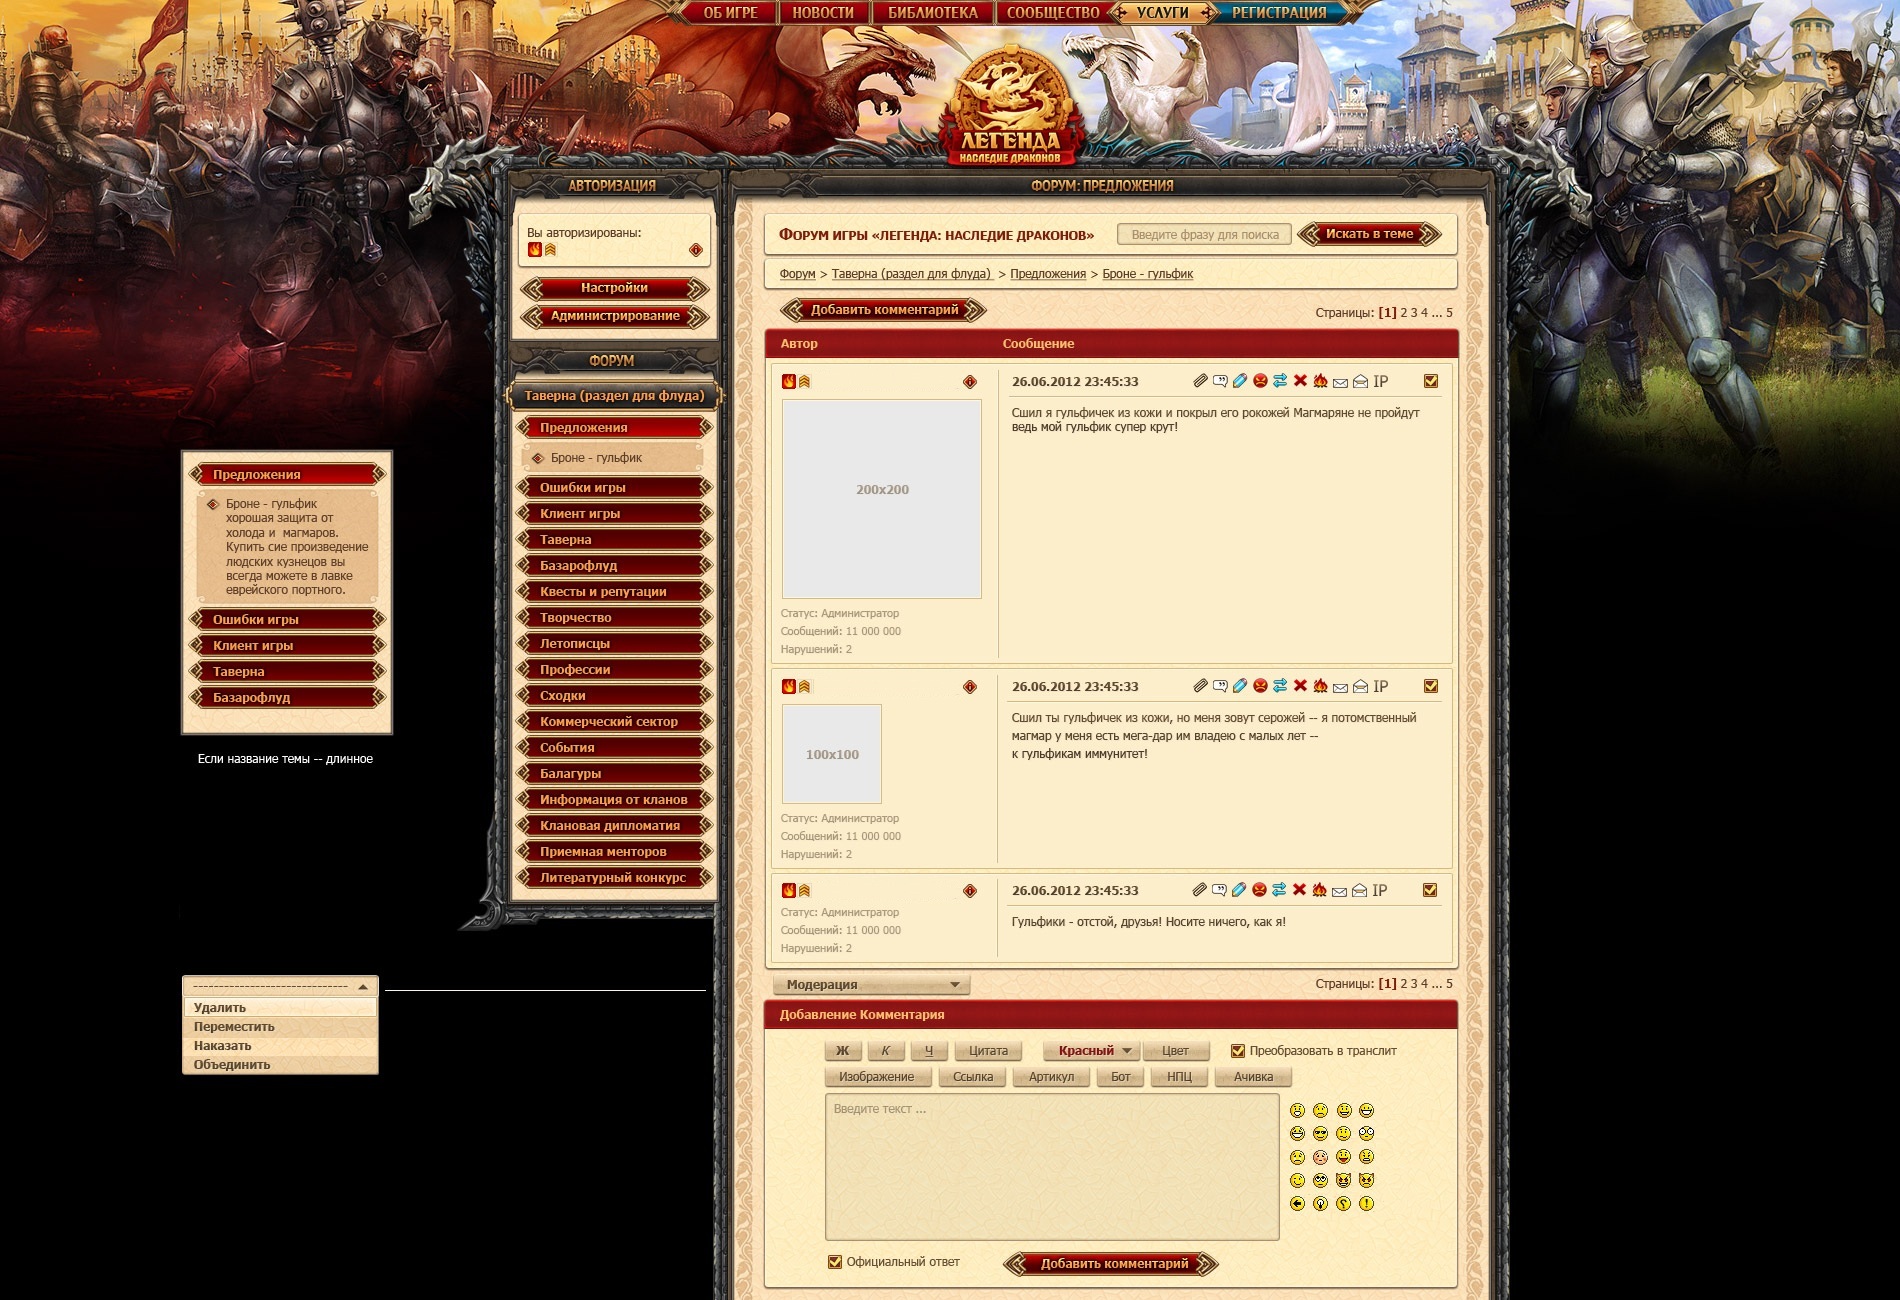Open the 'Модерация' dropdown
The width and height of the screenshot is (1900, 1300).
[871, 985]
